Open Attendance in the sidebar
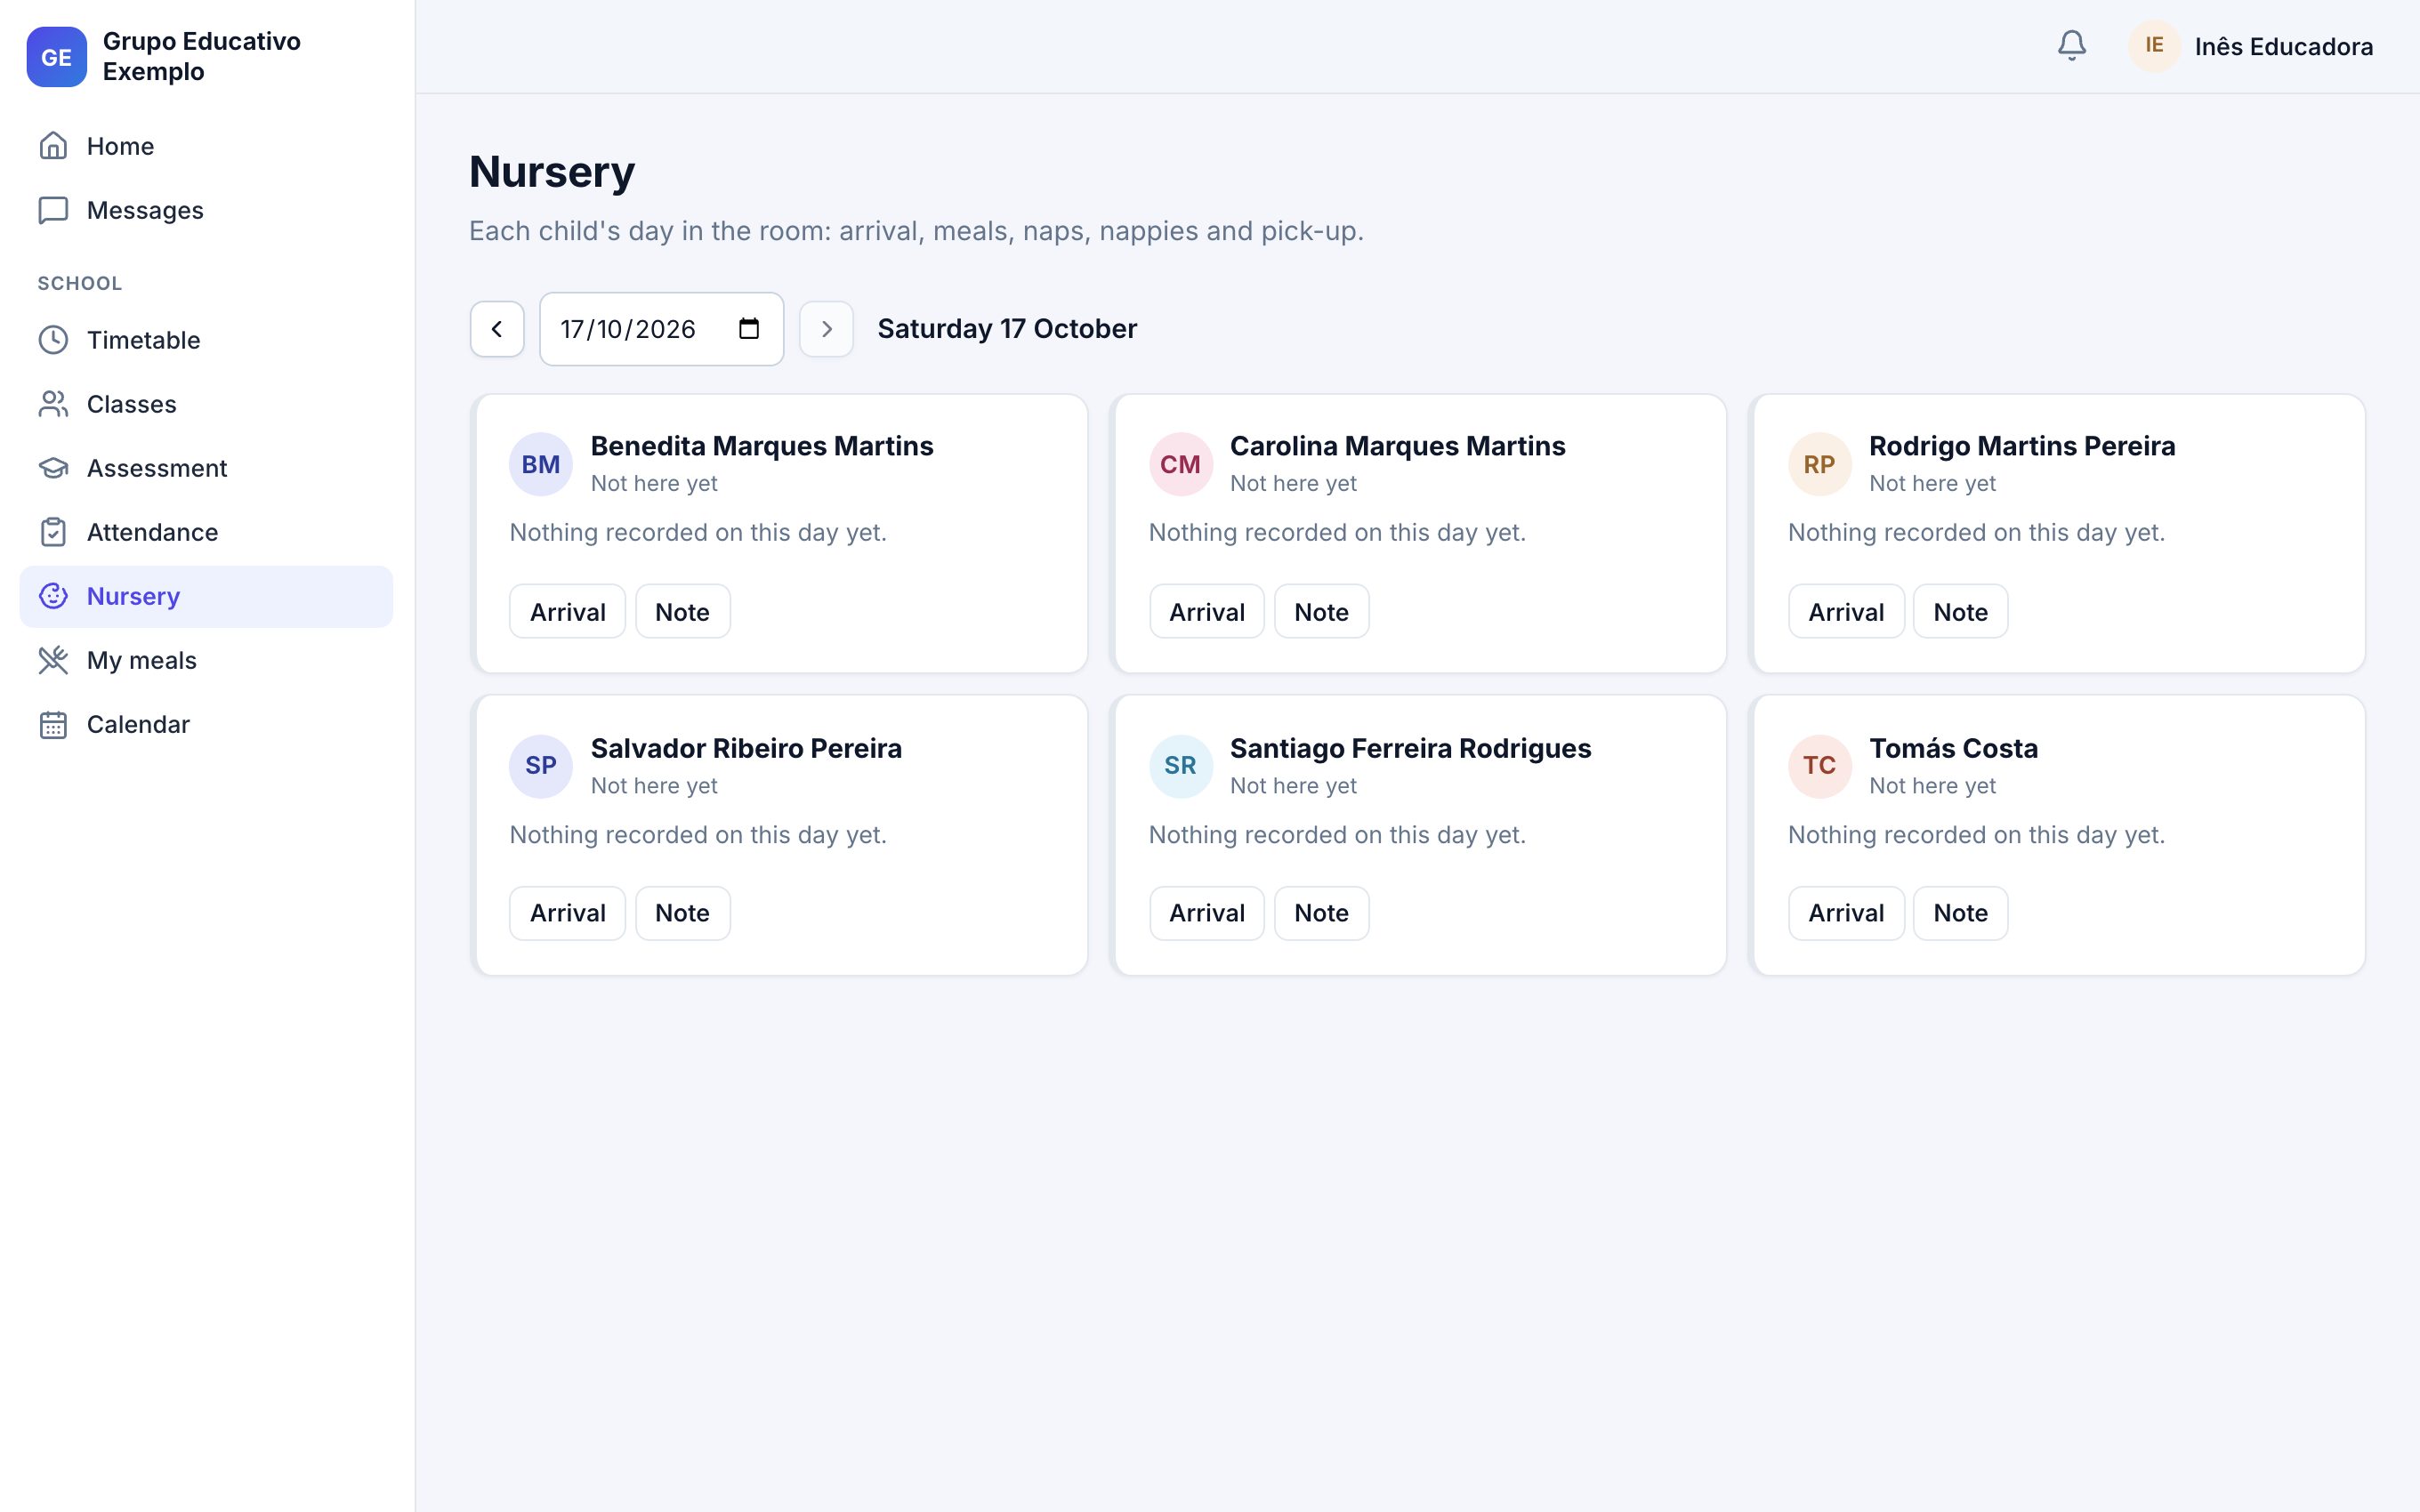This screenshot has width=2420, height=1512. pos(206,532)
